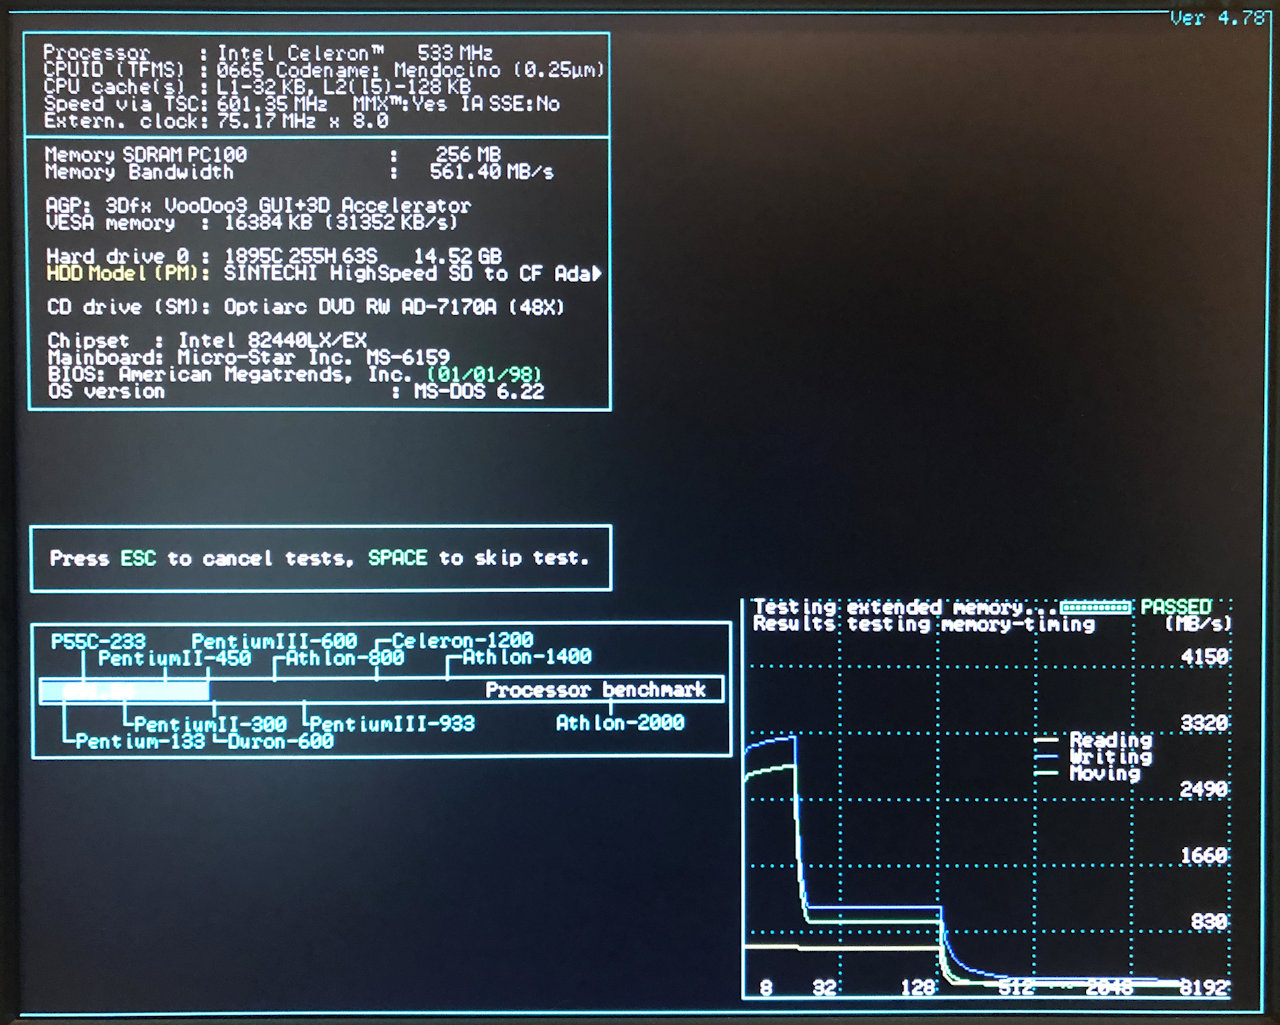Select the Athlon-2000 benchmark marker label
Screen dimensions: 1280x1025
point(619,723)
